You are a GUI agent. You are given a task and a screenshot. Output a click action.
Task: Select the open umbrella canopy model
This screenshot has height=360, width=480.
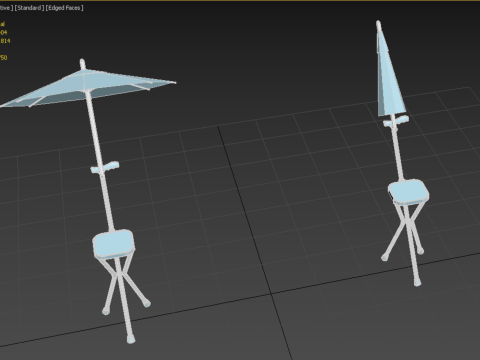pos(87,88)
